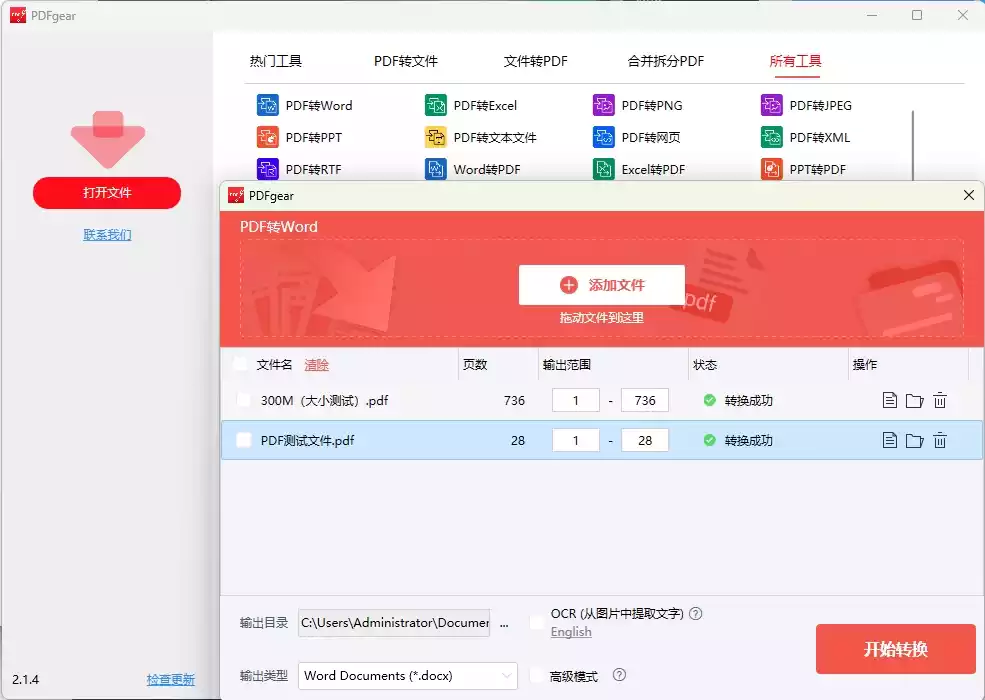Image resolution: width=985 pixels, height=700 pixels.
Task: Select the PDF转PPT tool
Action: click(268, 137)
